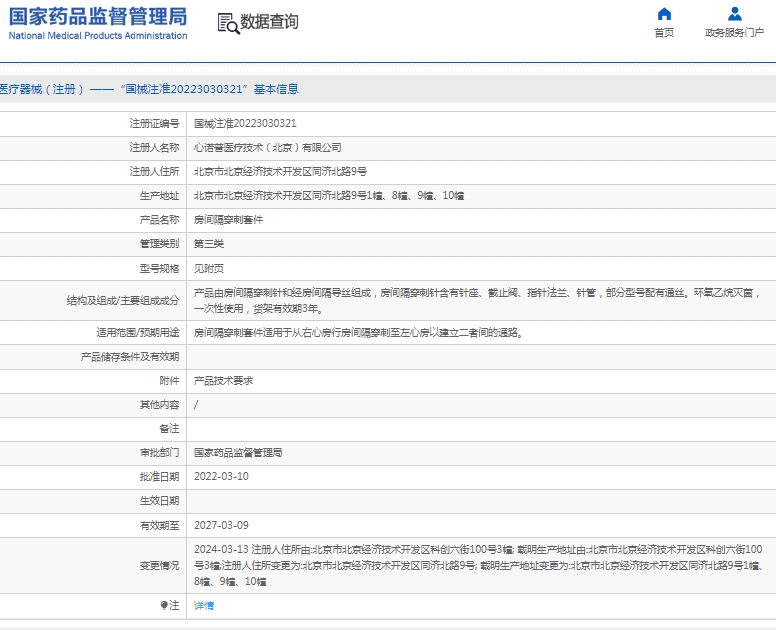Select registration number 国械注准20223030321 value
The width and height of the screenshot is (776, 630).
tap(245, 123)
